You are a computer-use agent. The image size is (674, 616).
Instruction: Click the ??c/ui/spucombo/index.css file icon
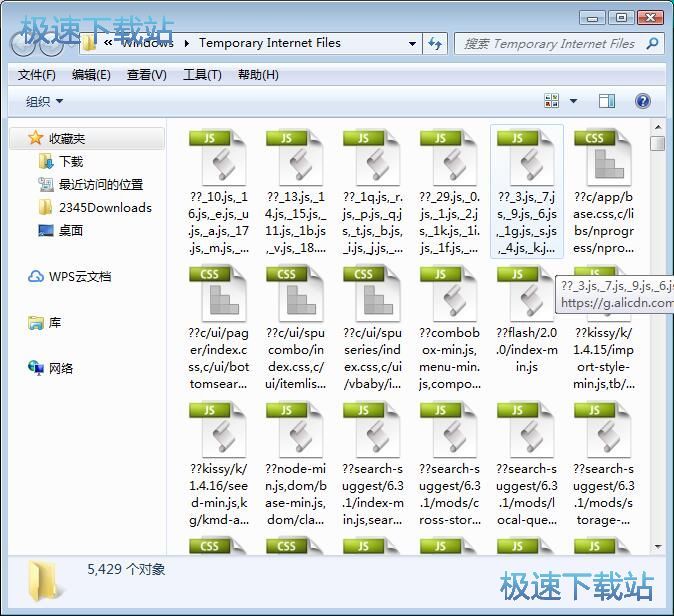coord(295,293)
